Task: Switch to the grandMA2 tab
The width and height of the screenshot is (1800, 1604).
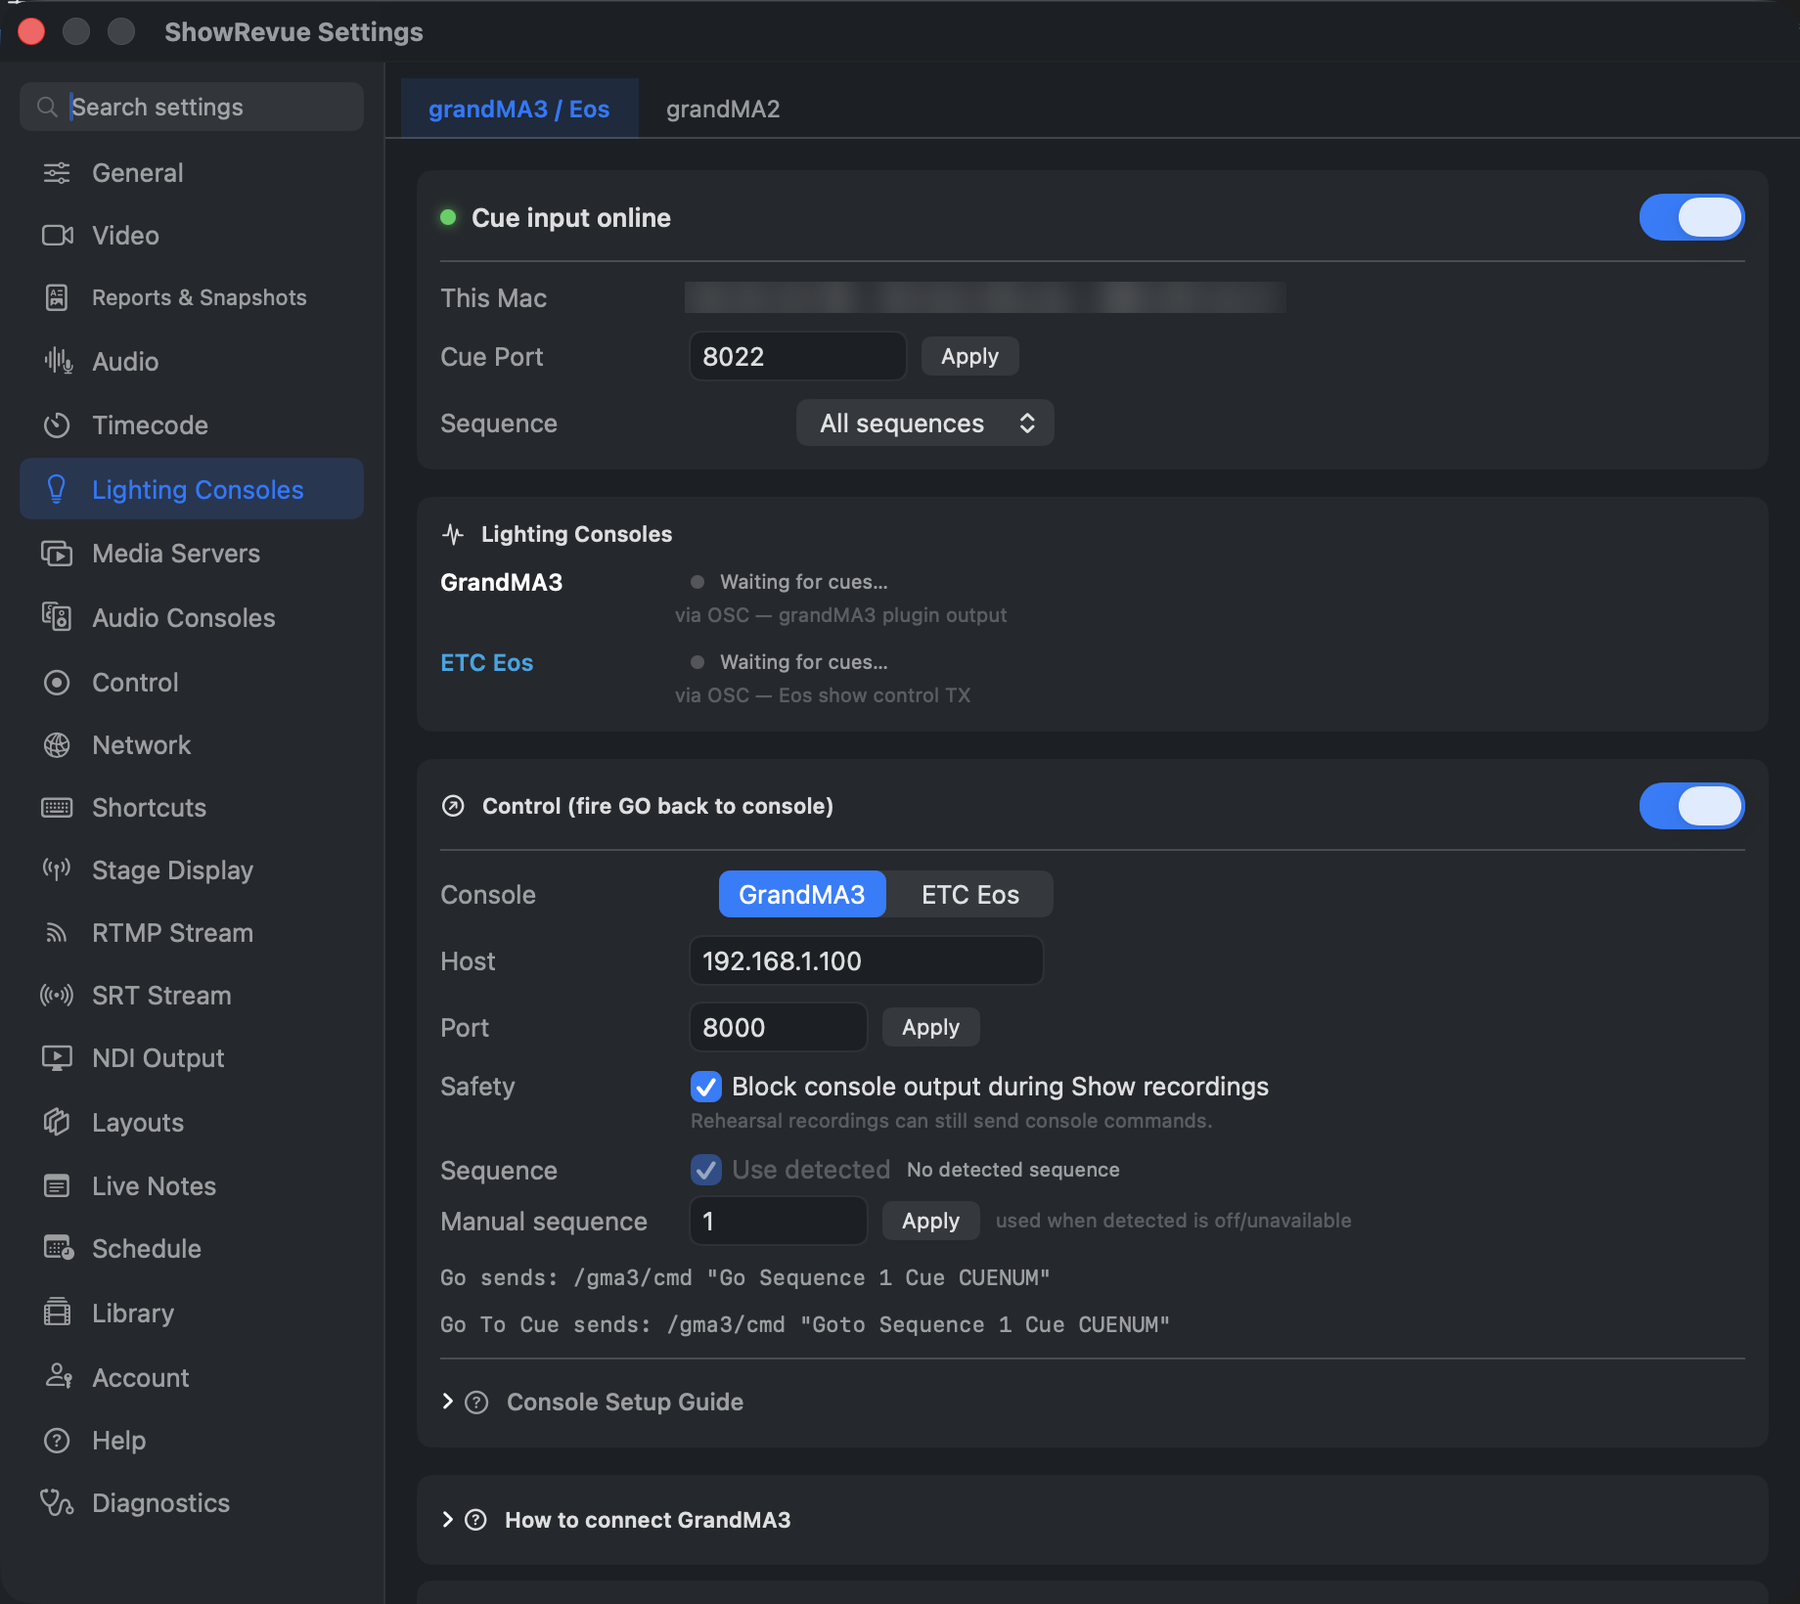Action: coord(723,108)
